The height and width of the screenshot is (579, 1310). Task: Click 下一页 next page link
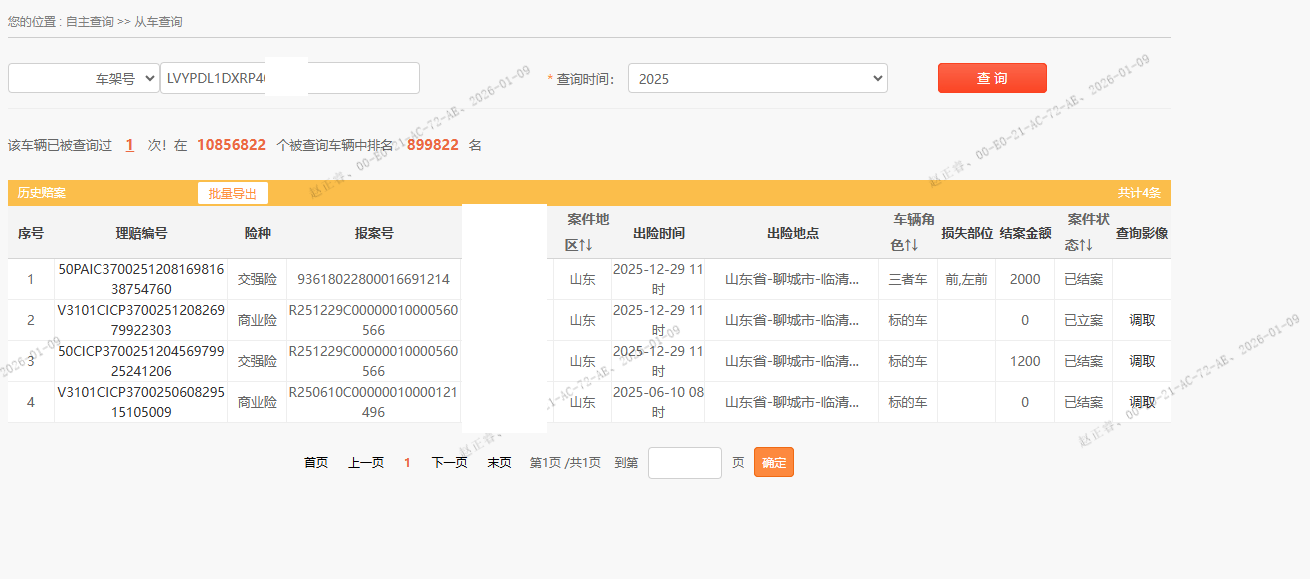point(449,463)
